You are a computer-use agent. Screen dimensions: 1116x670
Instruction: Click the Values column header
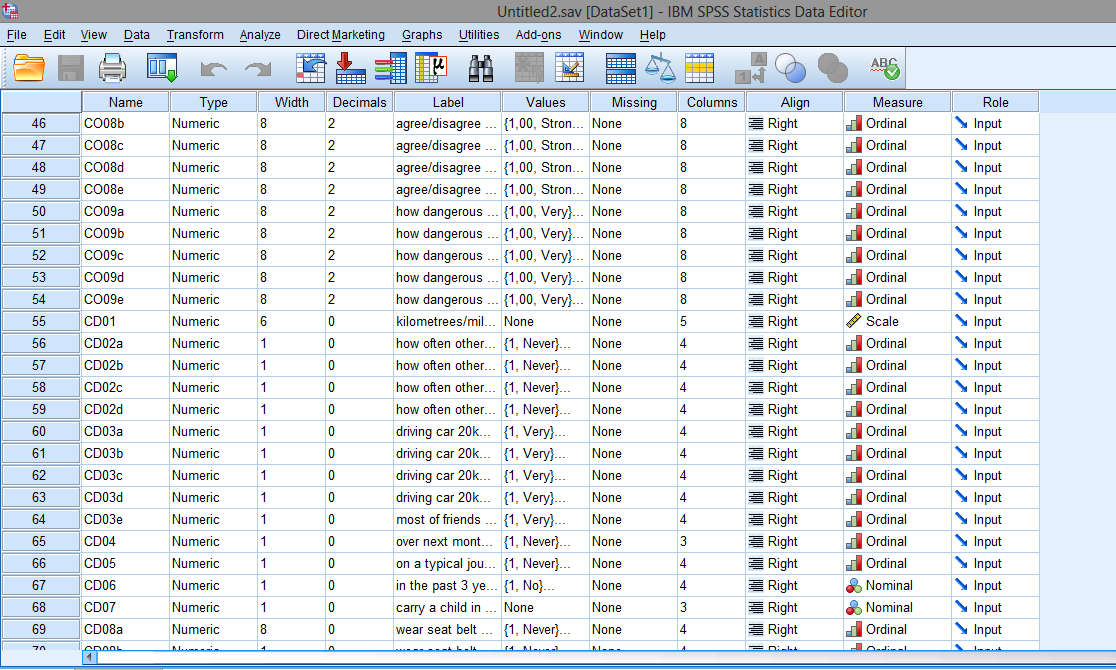pos(545,102)
